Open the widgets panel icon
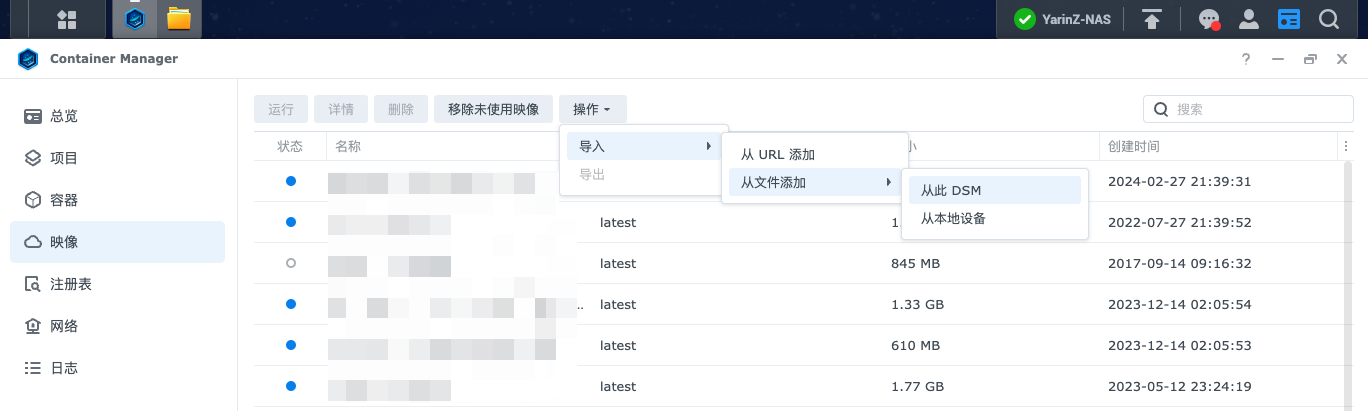The image size is (1368, 411). 1289,19
